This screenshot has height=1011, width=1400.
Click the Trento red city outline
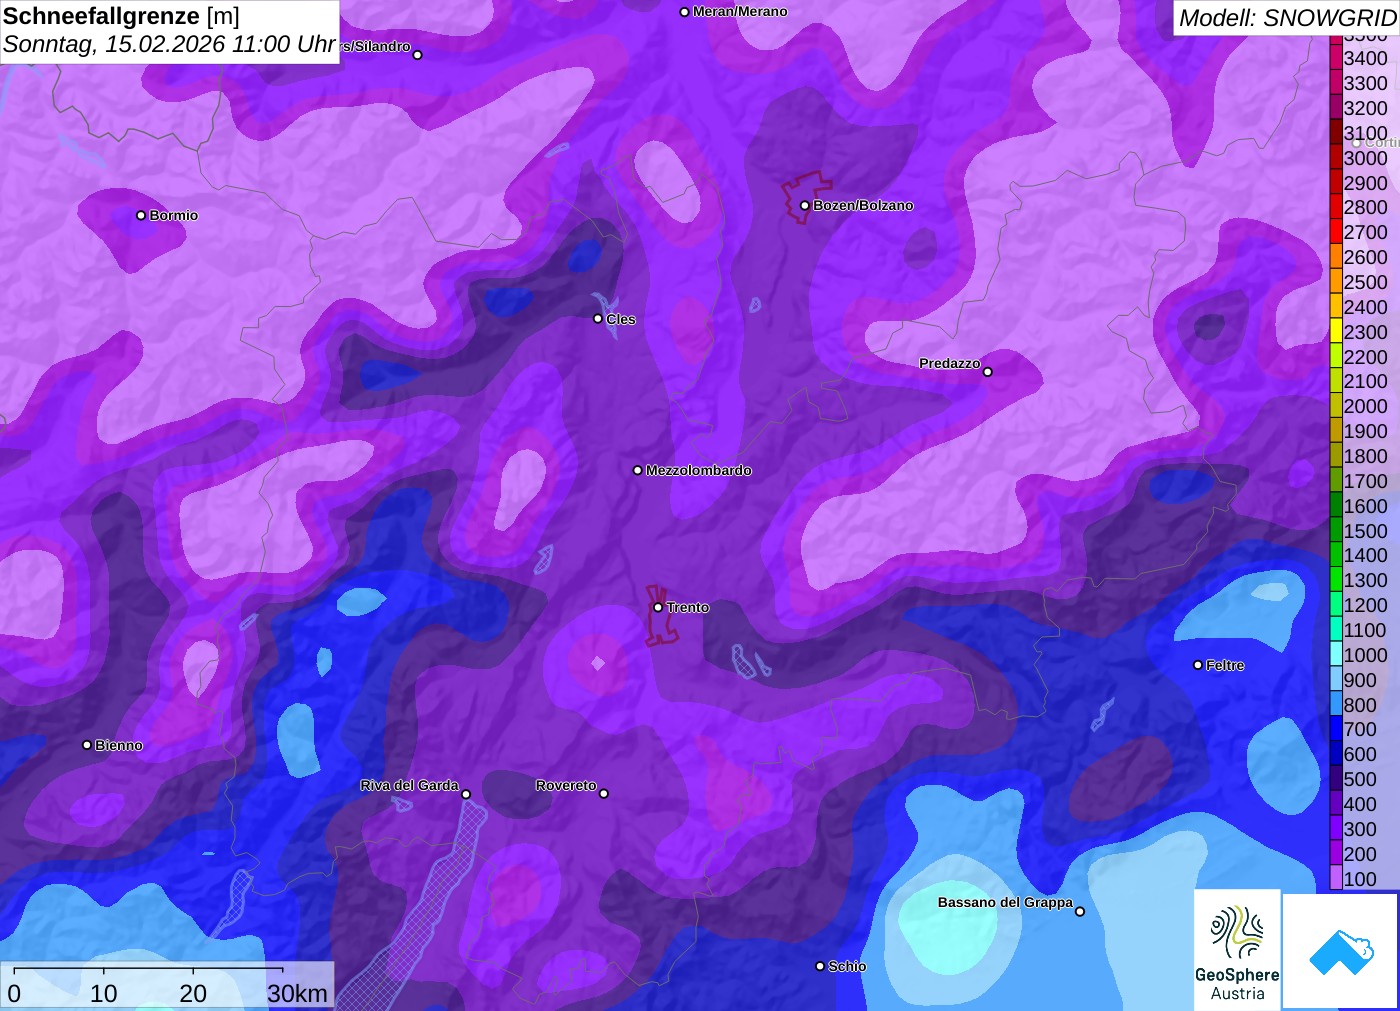tap(661, 617)
